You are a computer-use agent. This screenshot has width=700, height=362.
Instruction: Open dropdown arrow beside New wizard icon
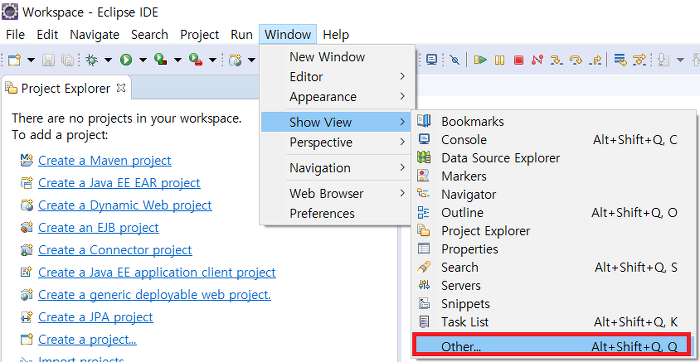tap(31, 60)
